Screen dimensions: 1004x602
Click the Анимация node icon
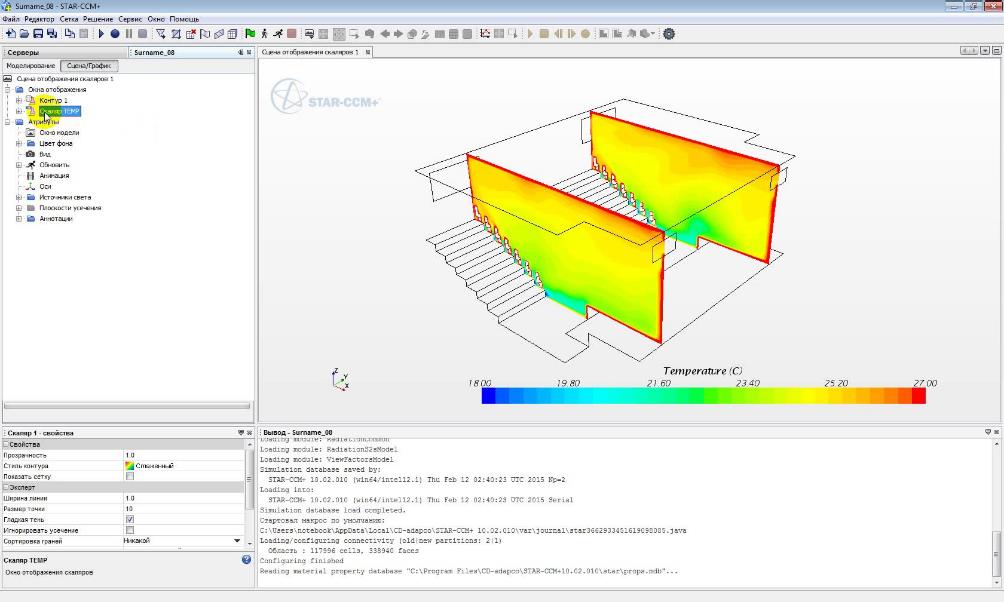(31, 175)
